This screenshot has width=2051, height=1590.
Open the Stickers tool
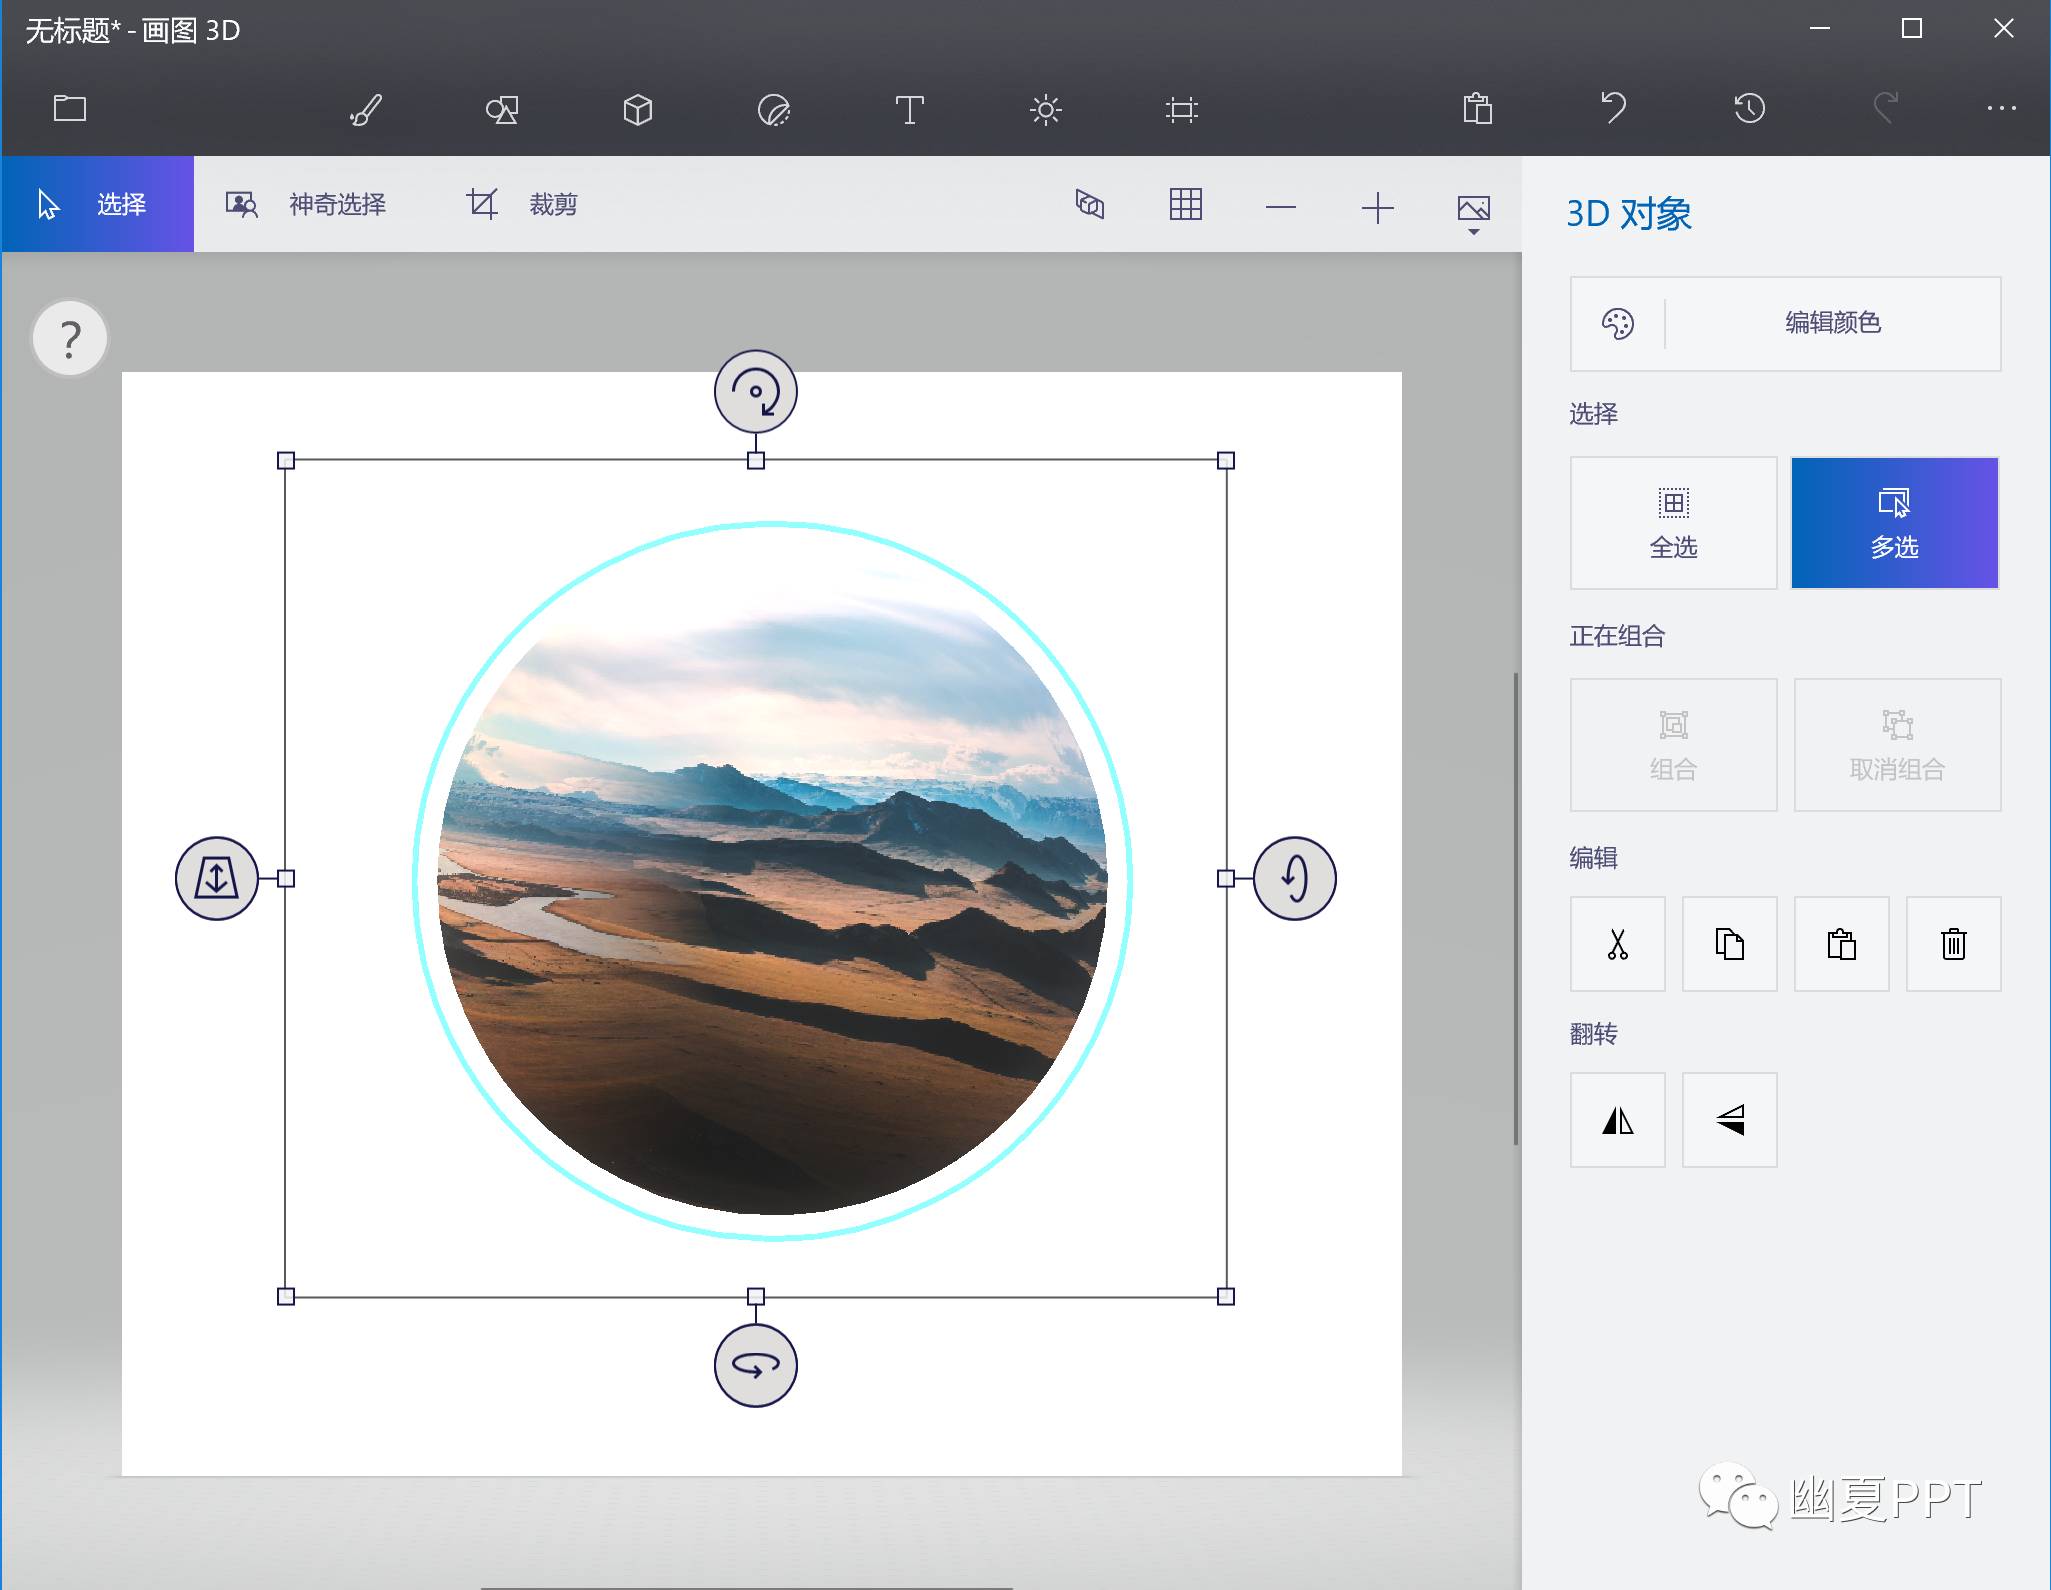click(x=773, y=109)
